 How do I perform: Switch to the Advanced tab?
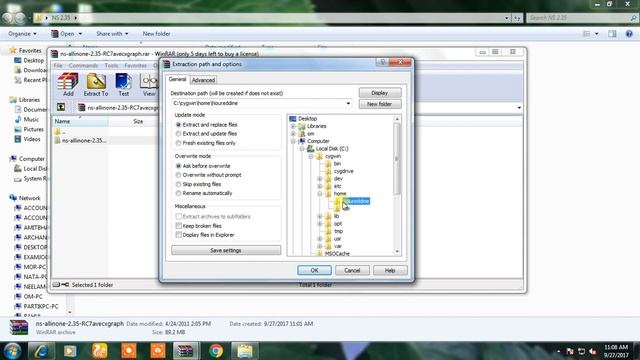(x=203, y=80)
